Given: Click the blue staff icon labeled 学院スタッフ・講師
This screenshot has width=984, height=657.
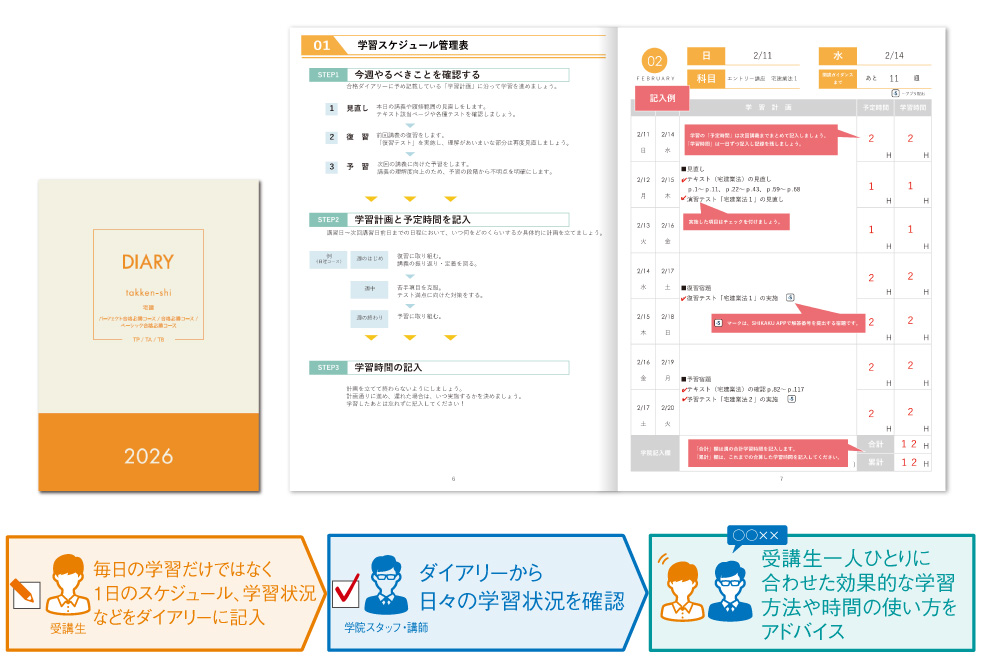Looking at the screenshot, I should (387, 585).
